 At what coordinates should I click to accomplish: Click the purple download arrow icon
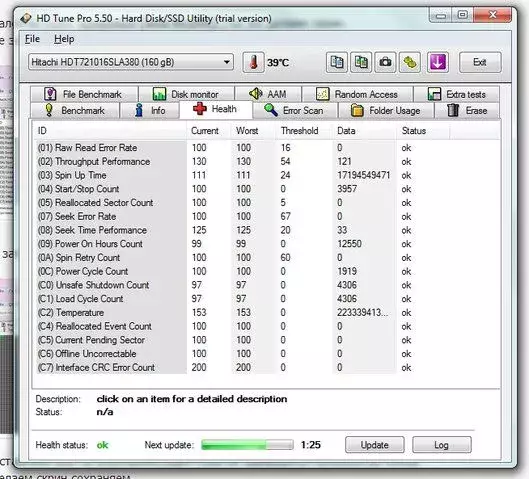coord(438,62)
